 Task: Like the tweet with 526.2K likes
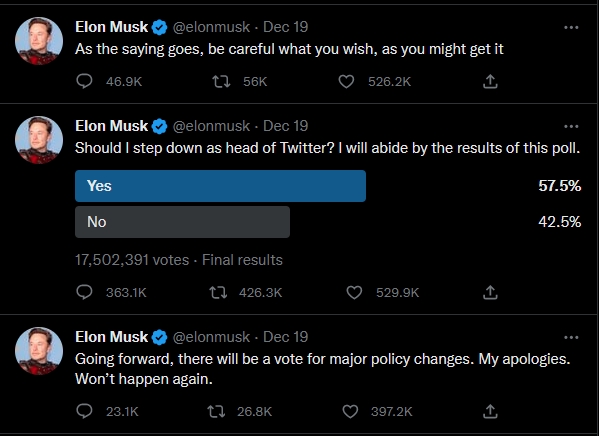click(346, 81)
